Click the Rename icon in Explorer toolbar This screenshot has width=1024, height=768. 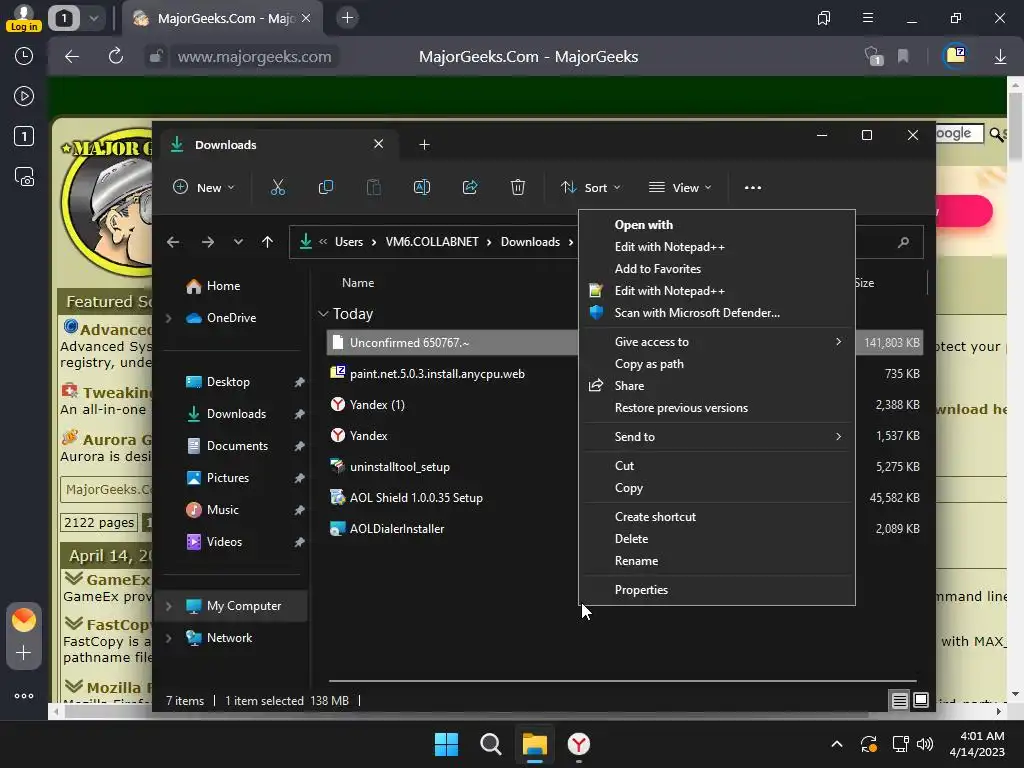422,187
